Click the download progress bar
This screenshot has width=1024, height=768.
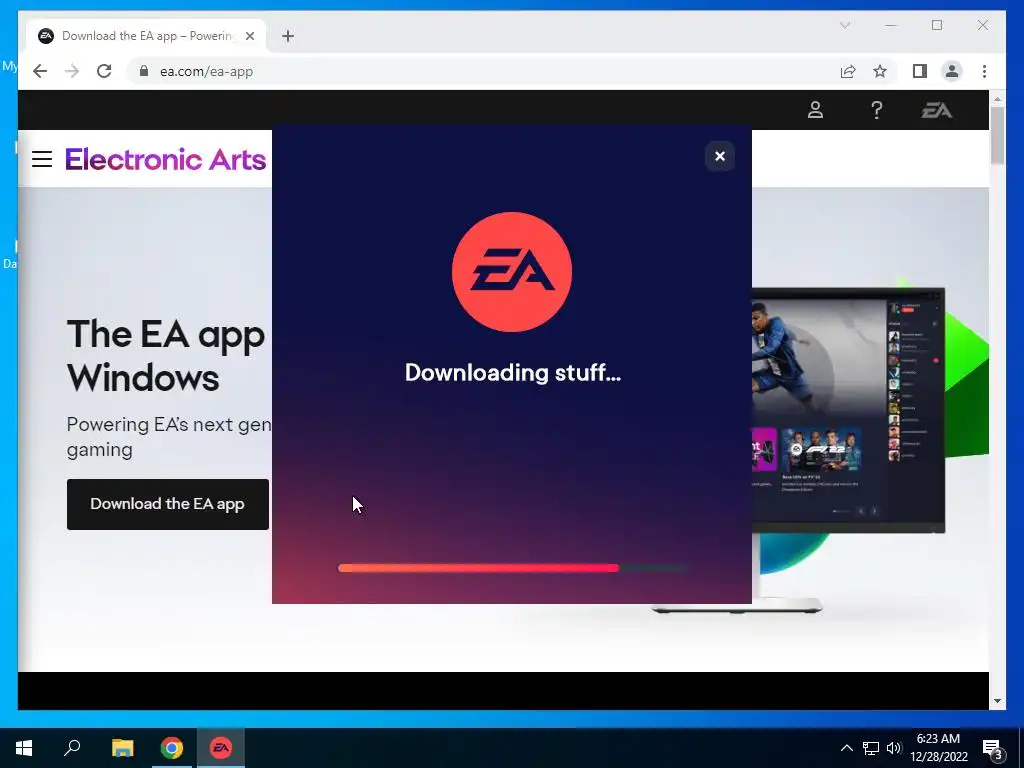(x=513, y=568)
